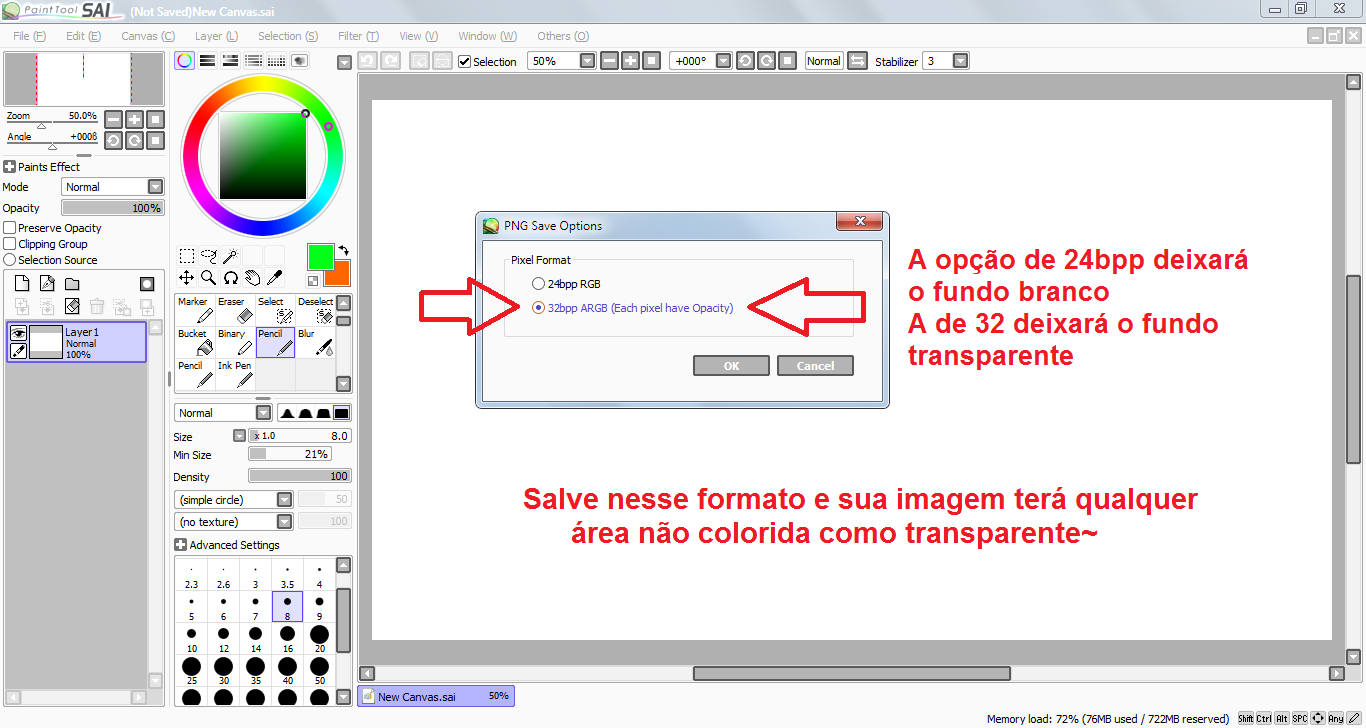Open the Canvas menu

[x=147, y=36]
